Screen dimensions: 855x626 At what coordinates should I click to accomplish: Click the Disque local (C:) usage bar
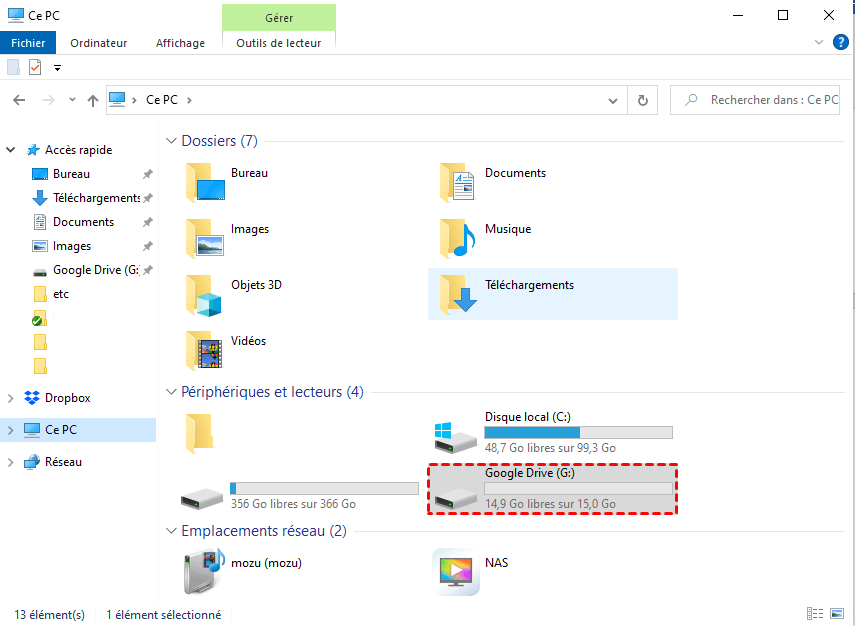pyautogui.click(x=579, y=432)
